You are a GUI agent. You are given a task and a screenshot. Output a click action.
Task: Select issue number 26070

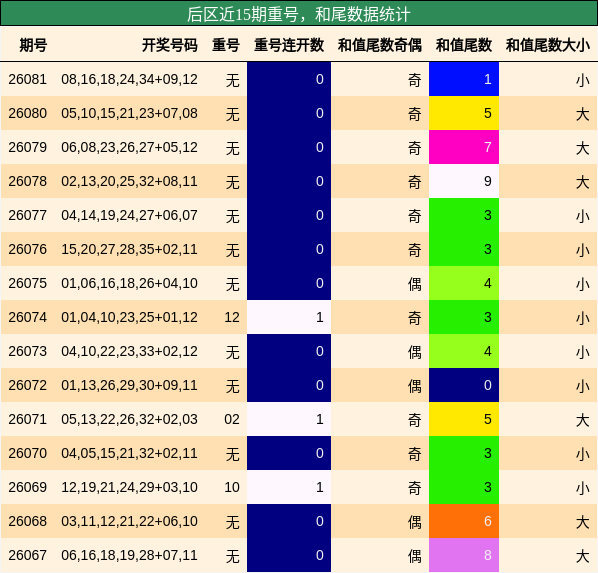click(27, 453)
